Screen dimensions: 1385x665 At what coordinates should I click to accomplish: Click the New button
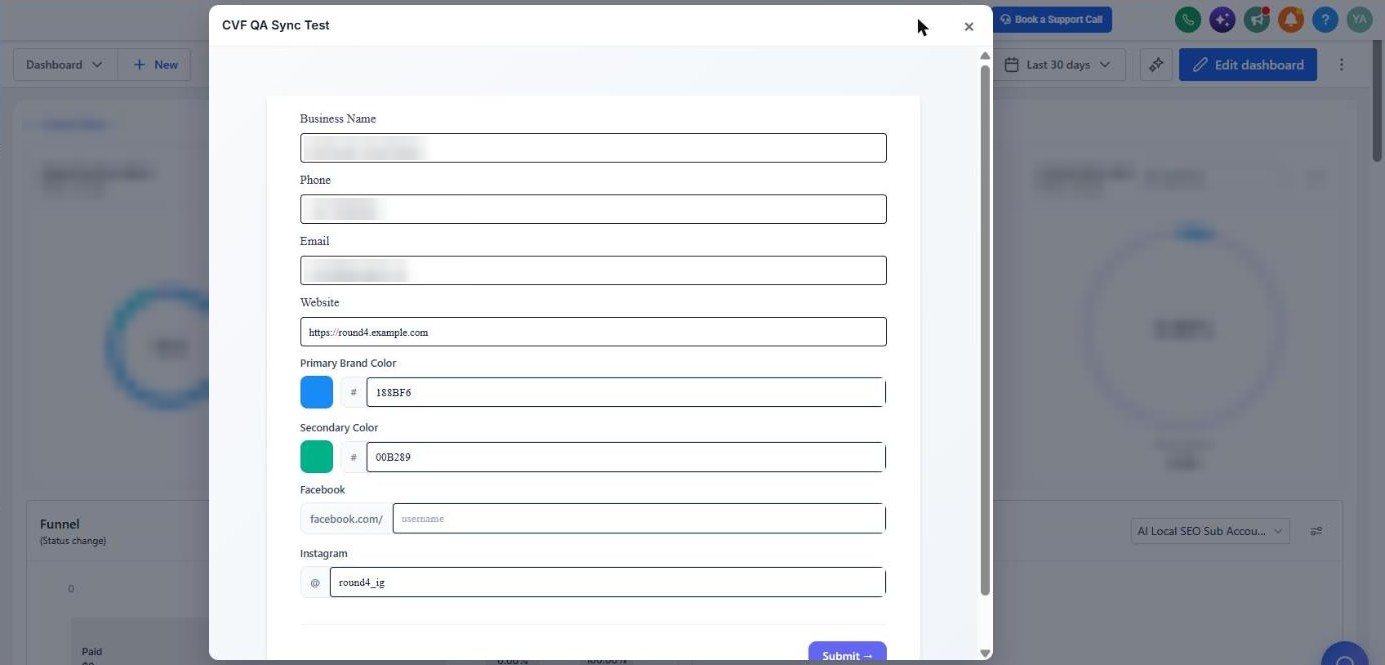point(155,65)
